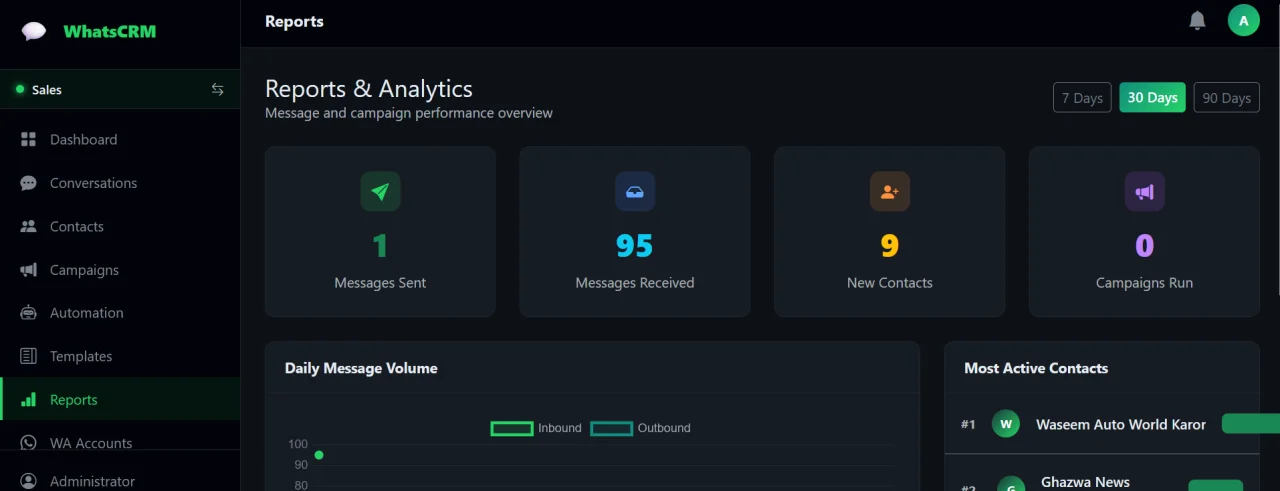This screenshot has height=491, width=1280.
Task: Click the Messages Received count 95
Action: coord(635,245)
